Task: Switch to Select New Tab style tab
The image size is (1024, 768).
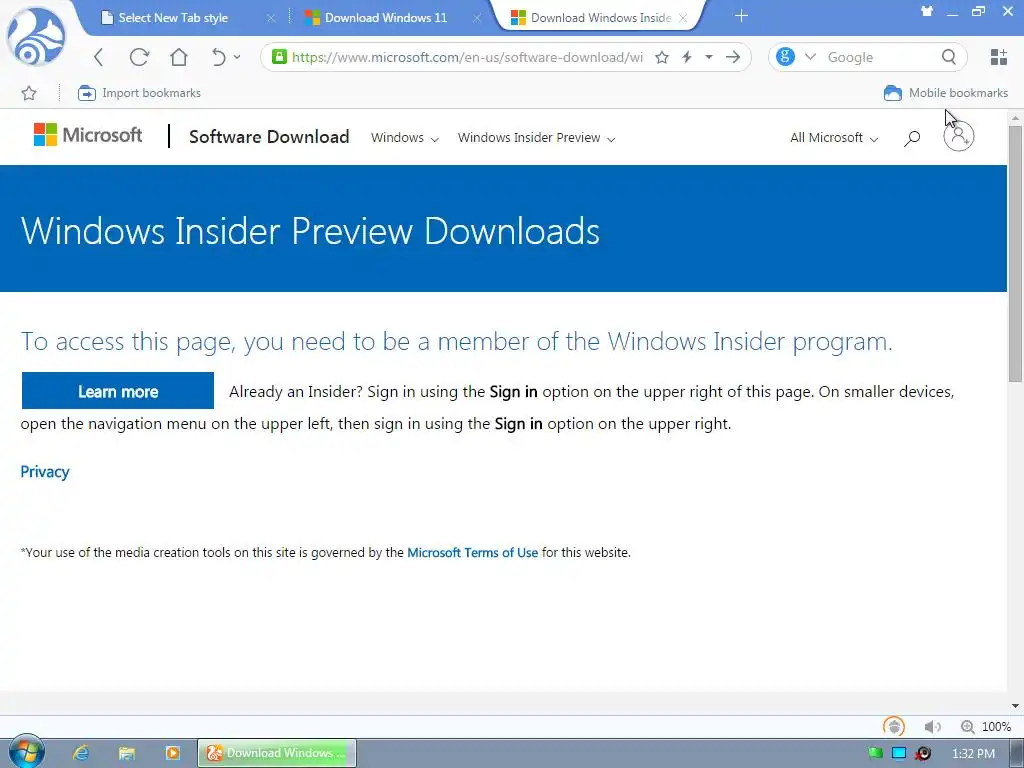Action: (173, 18)
